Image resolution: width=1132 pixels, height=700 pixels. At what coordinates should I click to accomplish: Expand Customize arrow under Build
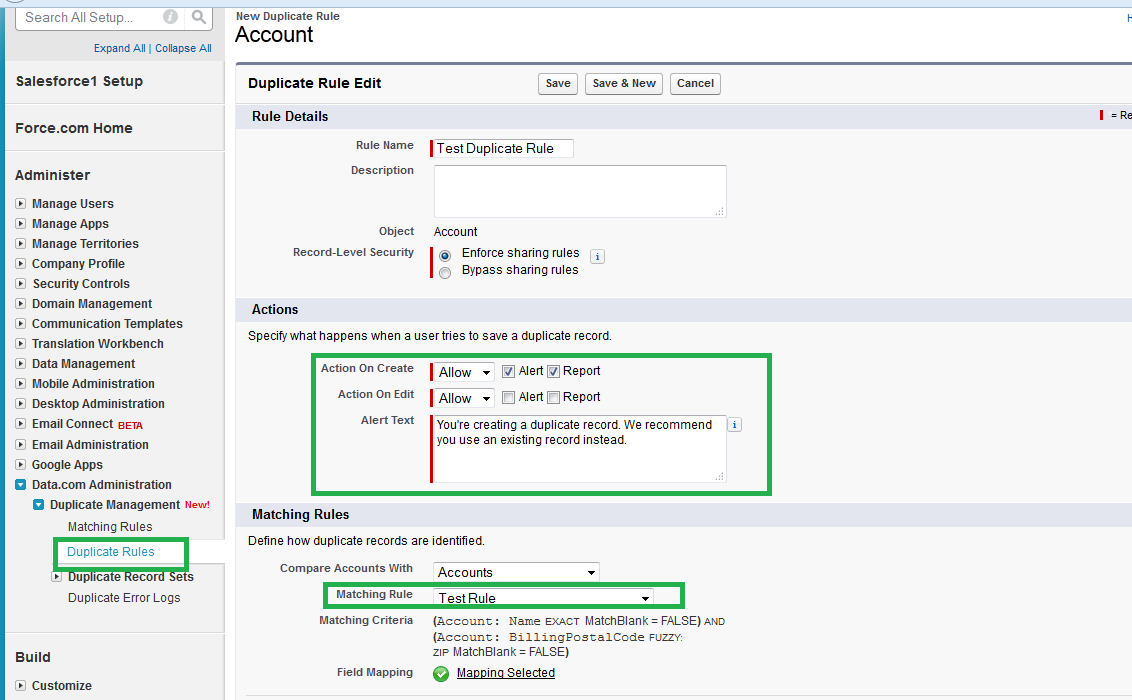(x=21, y=686)
